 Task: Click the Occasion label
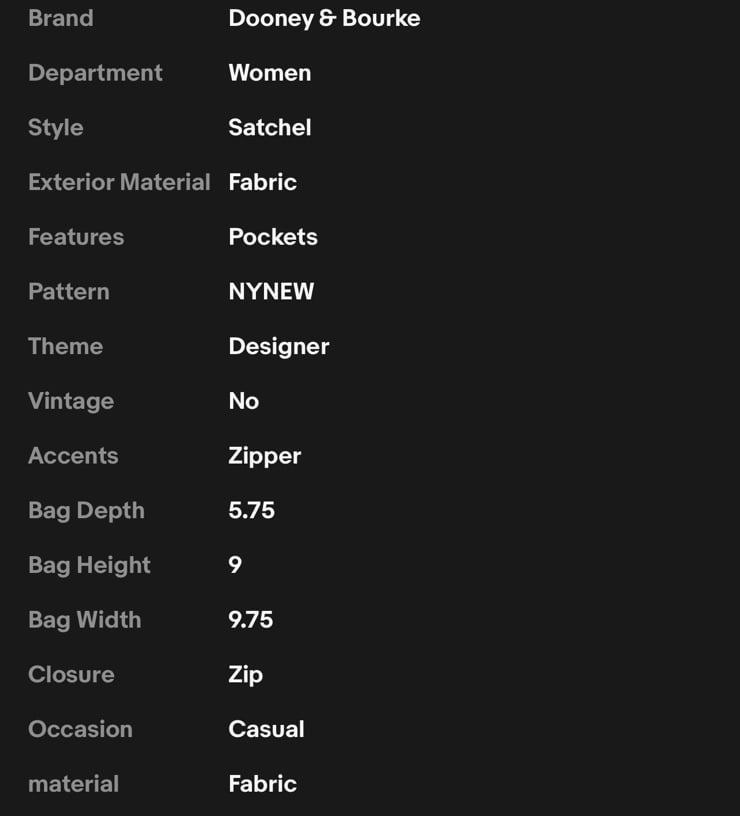80,729
